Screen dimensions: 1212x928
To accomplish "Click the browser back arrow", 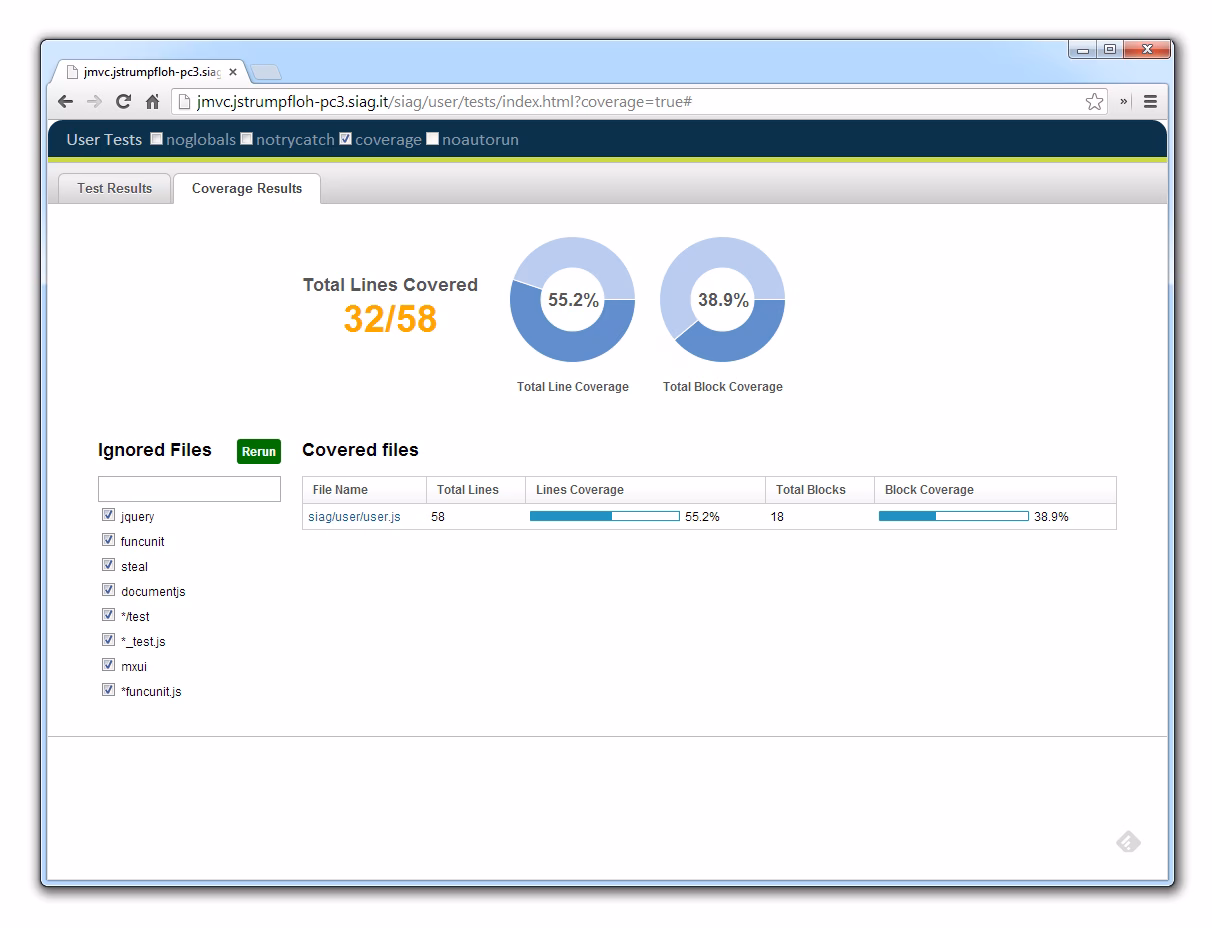I will [65, 101].
